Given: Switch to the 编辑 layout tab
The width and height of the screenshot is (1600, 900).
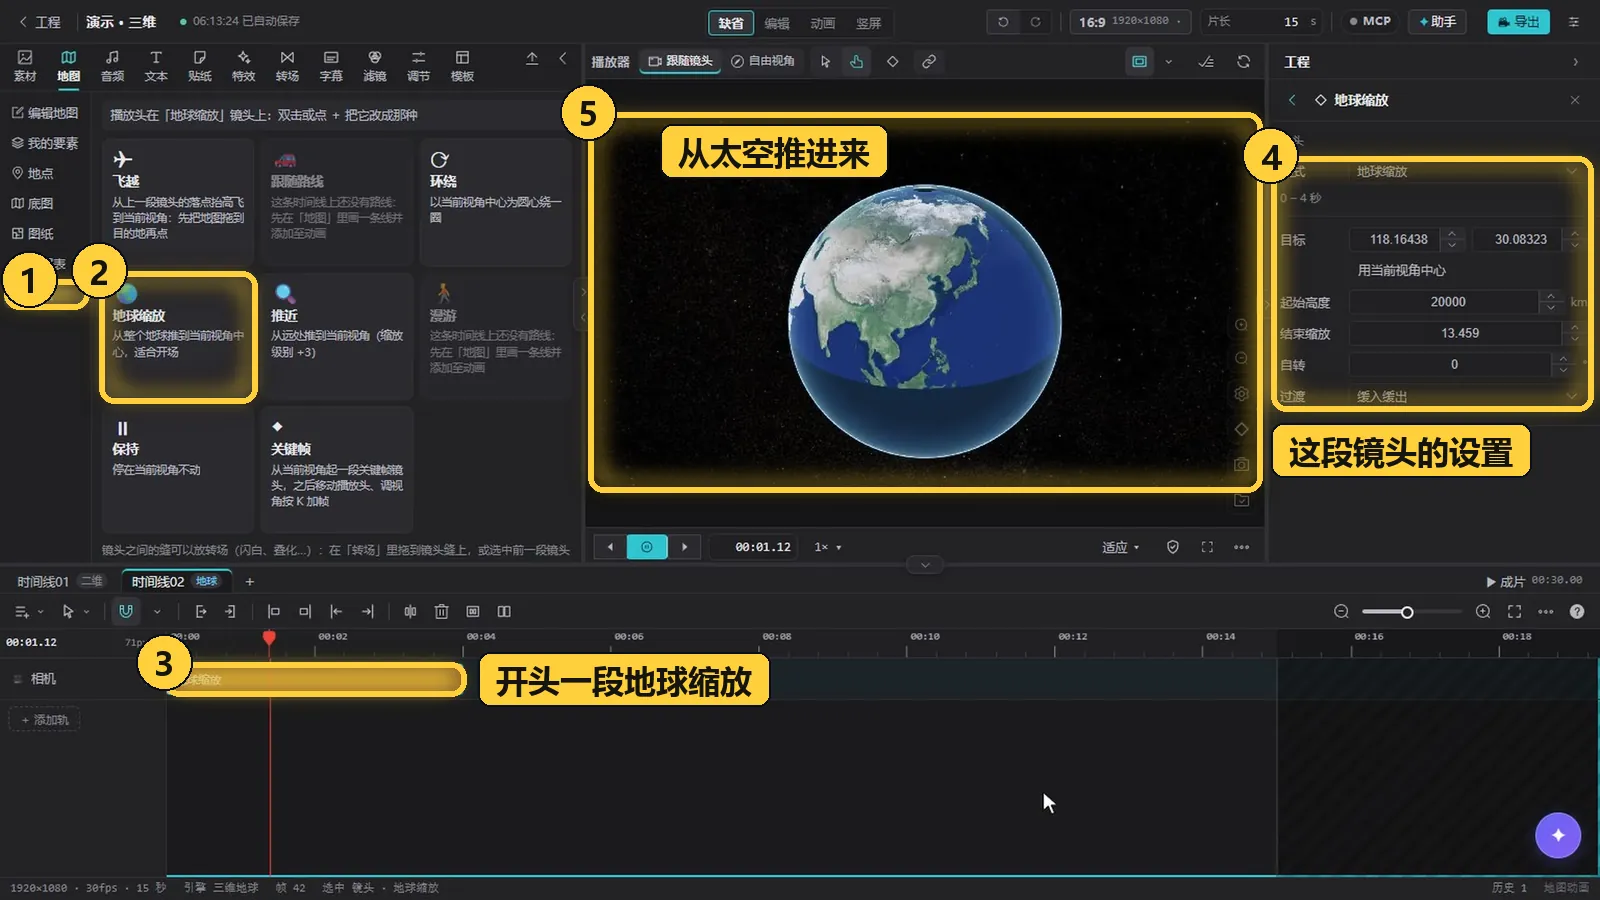Looking at the screenshot, I should pyautogui.click(x=777, y=23).
